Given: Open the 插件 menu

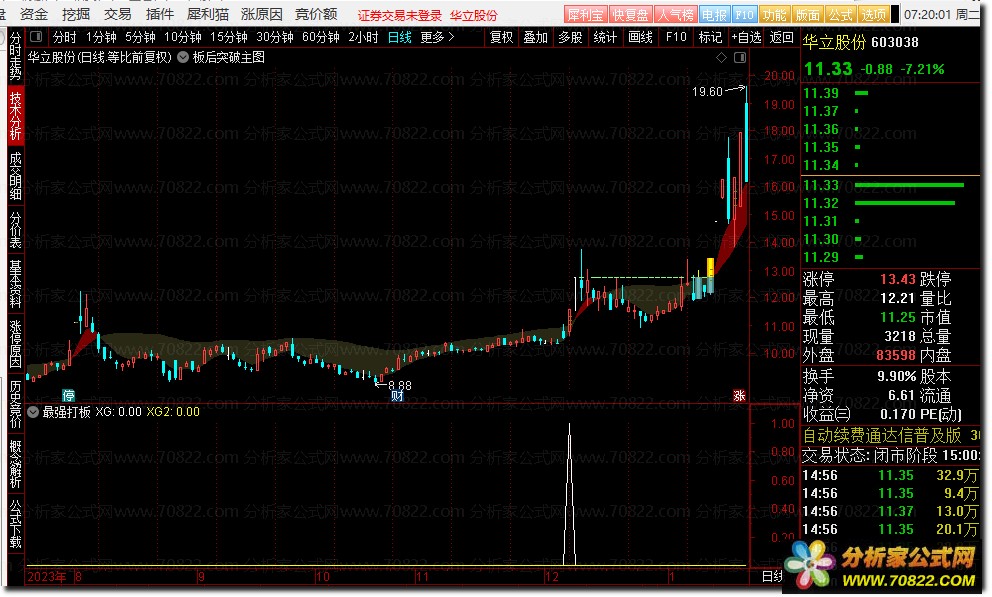Looking at the screenshot, I should pyautogui.click(x=159, y=14).
